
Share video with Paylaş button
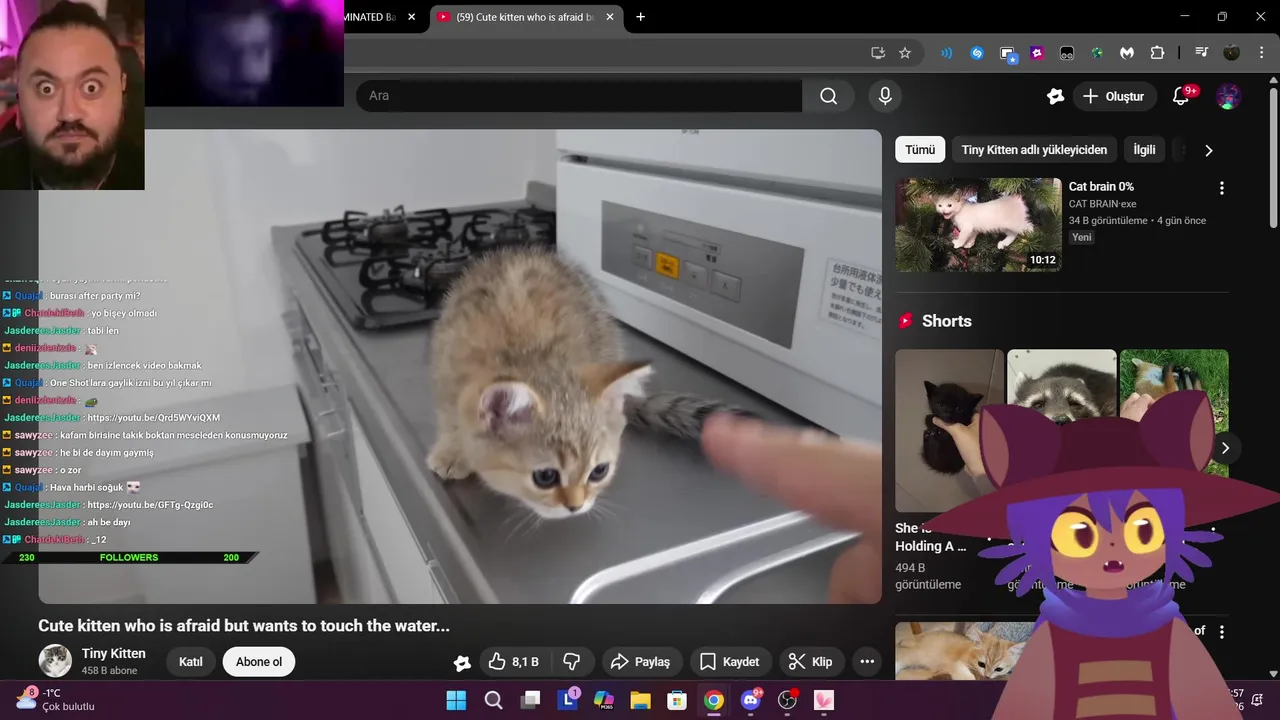(641, 662)
